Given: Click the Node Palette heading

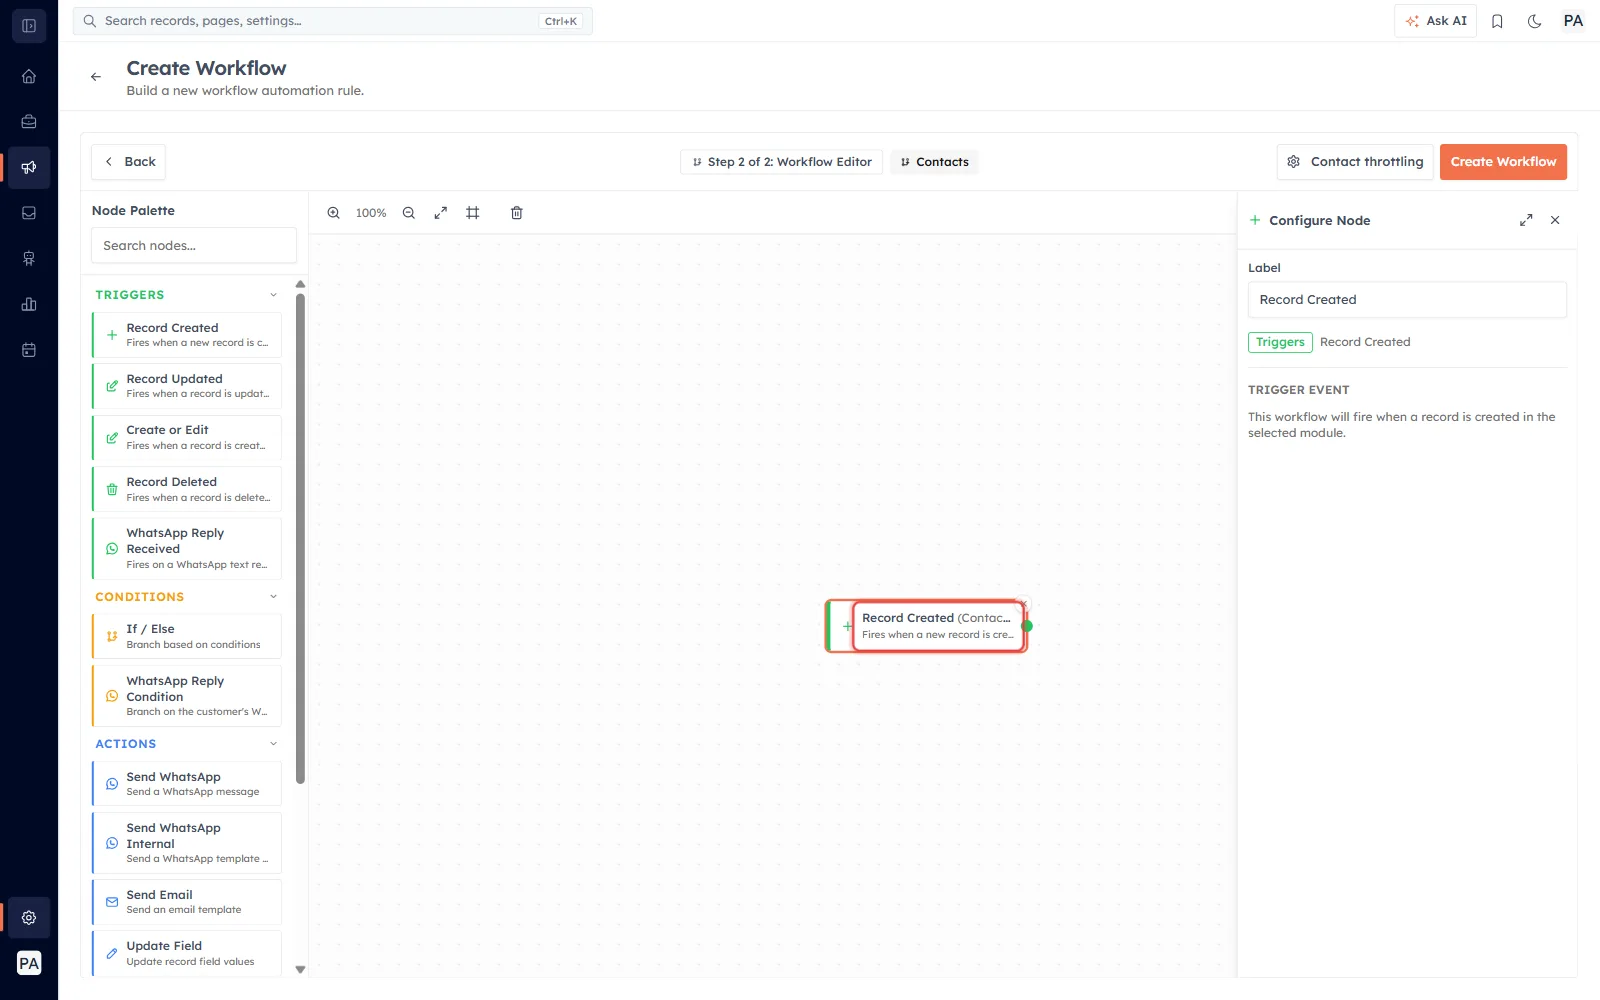Looking at the screenshot, I should (x=133, y=211).
